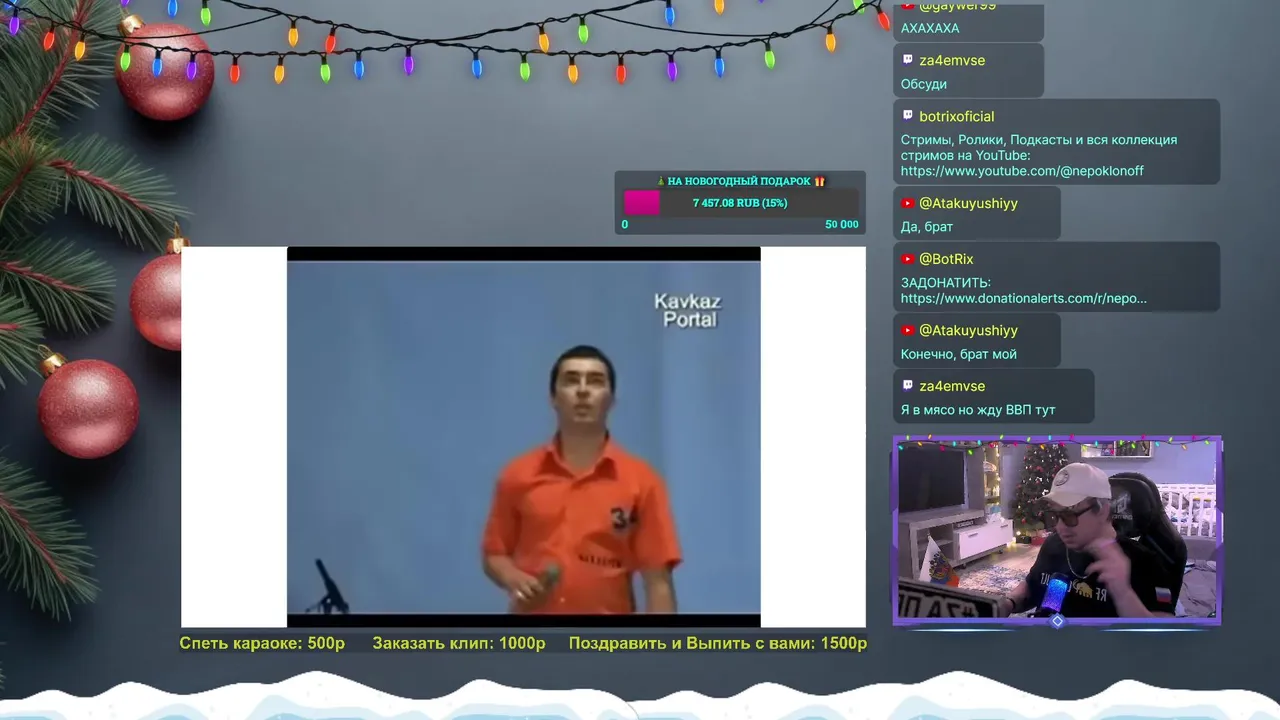The width and height of the screenshot is (1280, 720).
Task: Click the "7 457.08 RUB (15%)" amount
Action: pos(740,203)
